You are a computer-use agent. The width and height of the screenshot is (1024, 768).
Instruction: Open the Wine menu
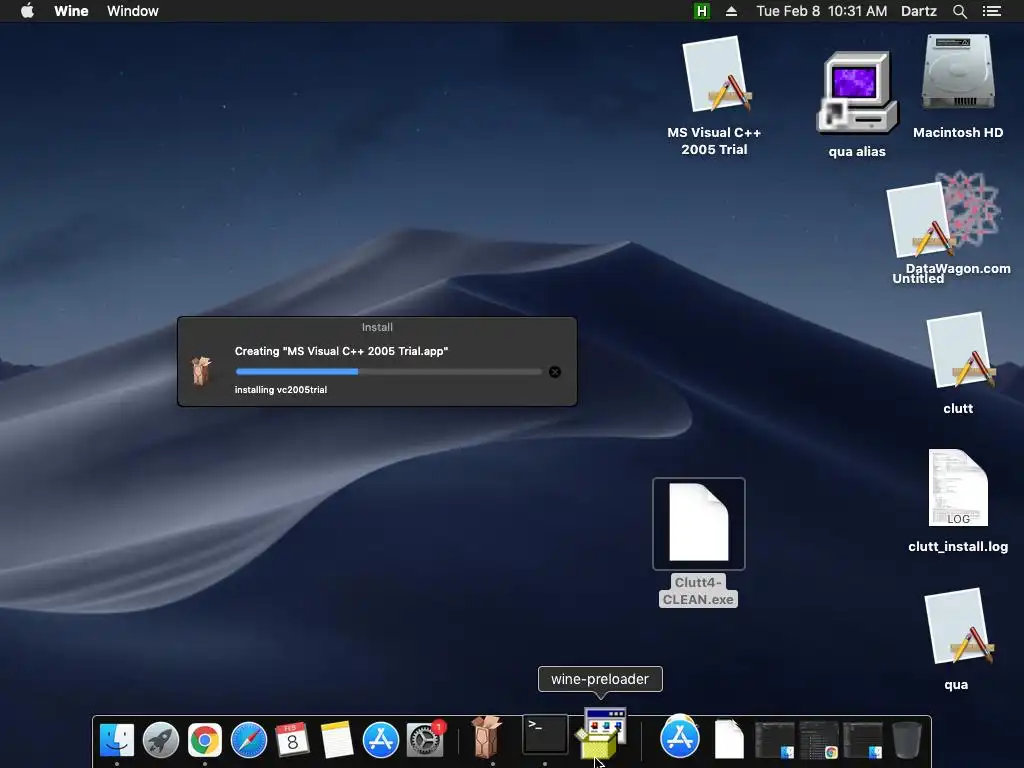(x=71, y=11)
